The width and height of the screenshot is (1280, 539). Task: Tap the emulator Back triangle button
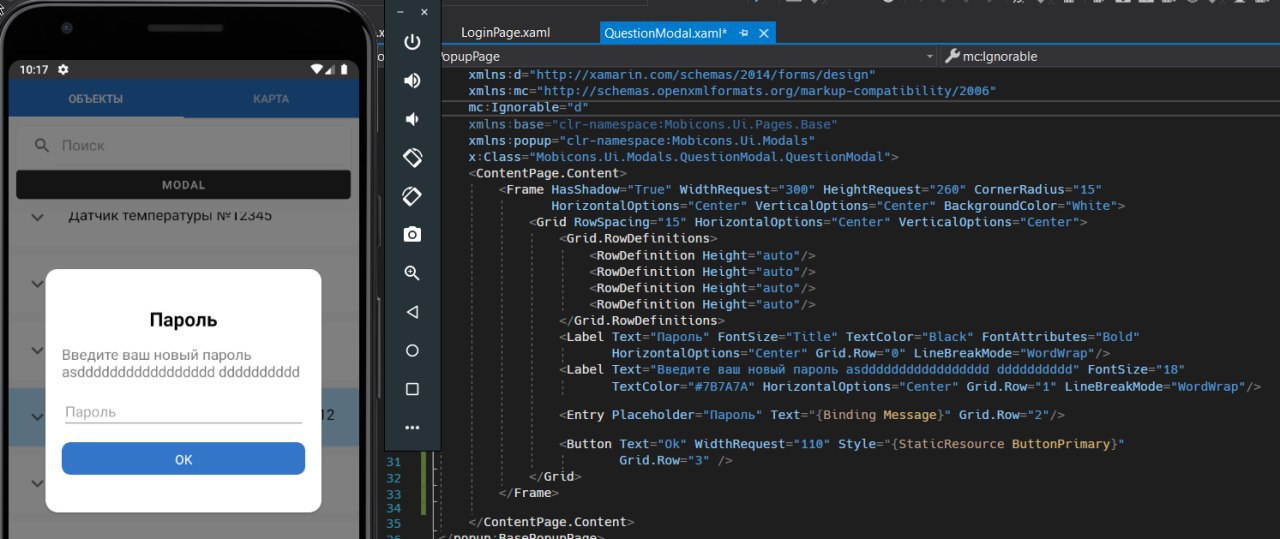412,312
